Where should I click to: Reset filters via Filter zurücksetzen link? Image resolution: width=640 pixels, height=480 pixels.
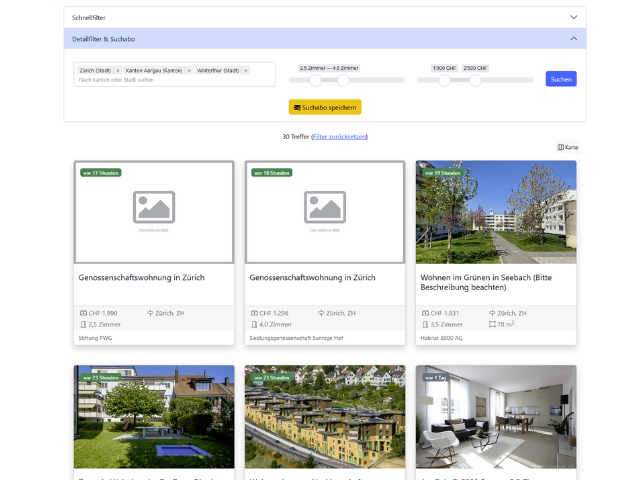point(339,136)
